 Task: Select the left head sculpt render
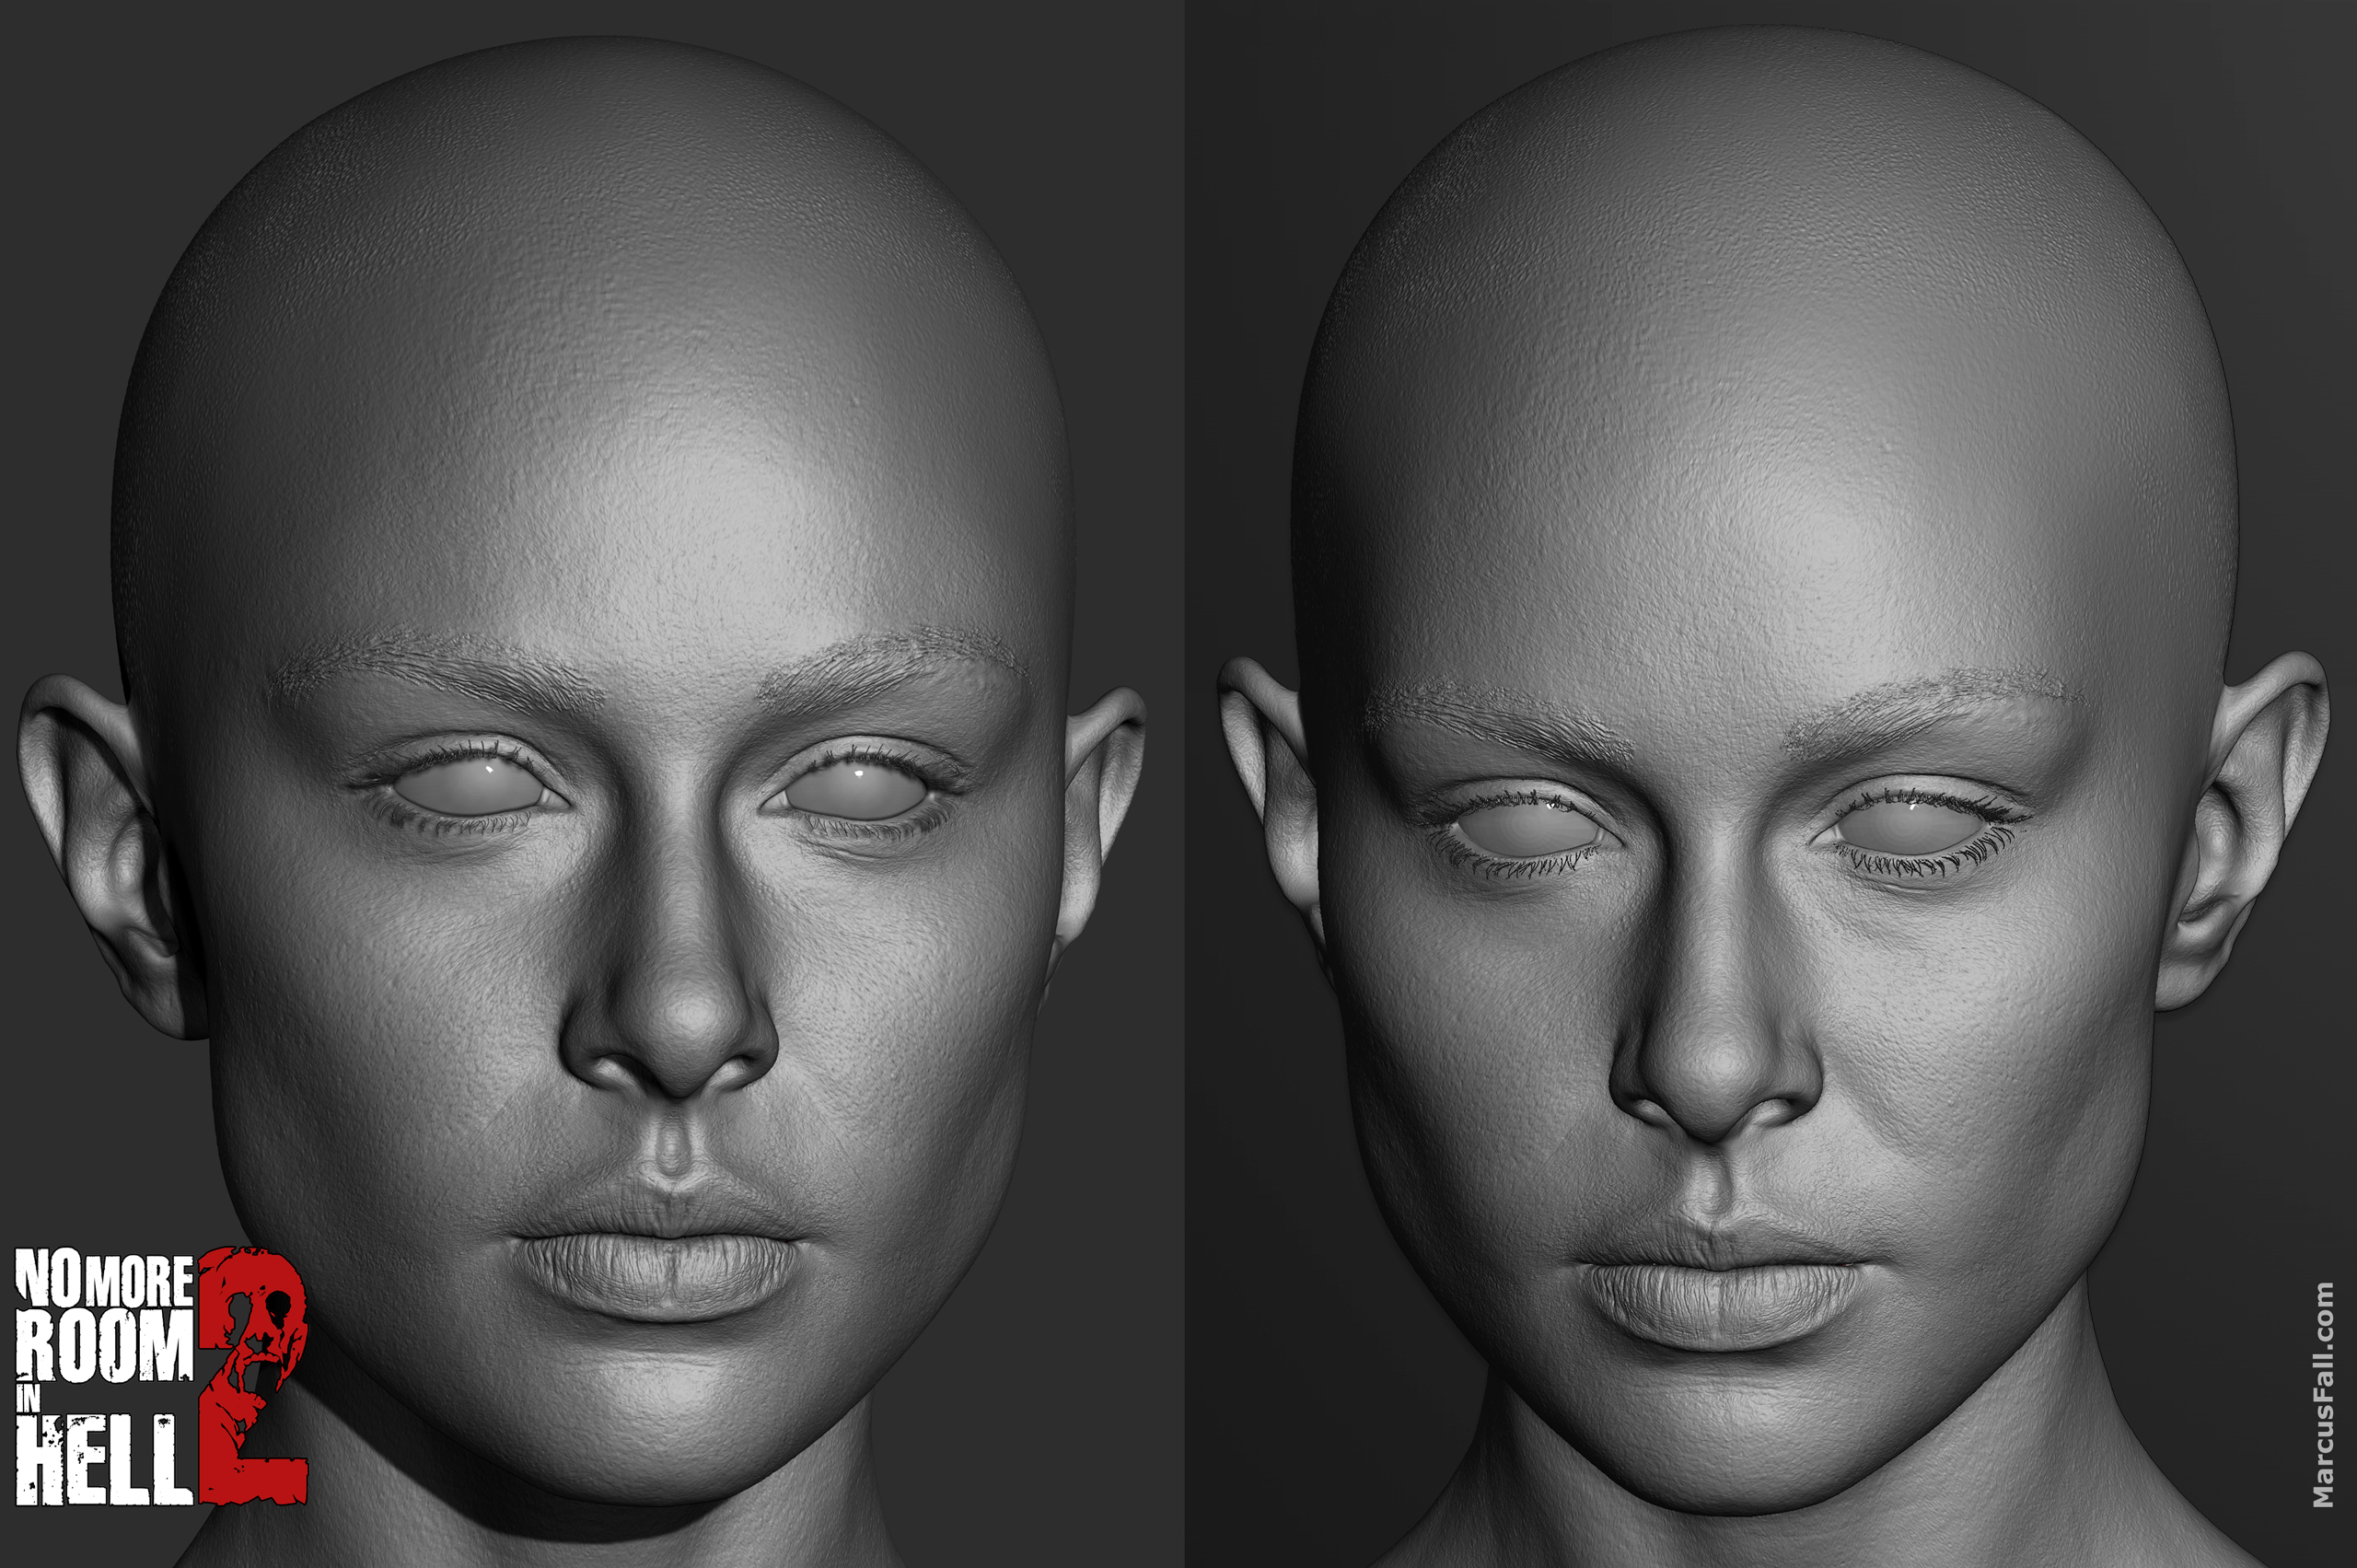tap(592, 784)
